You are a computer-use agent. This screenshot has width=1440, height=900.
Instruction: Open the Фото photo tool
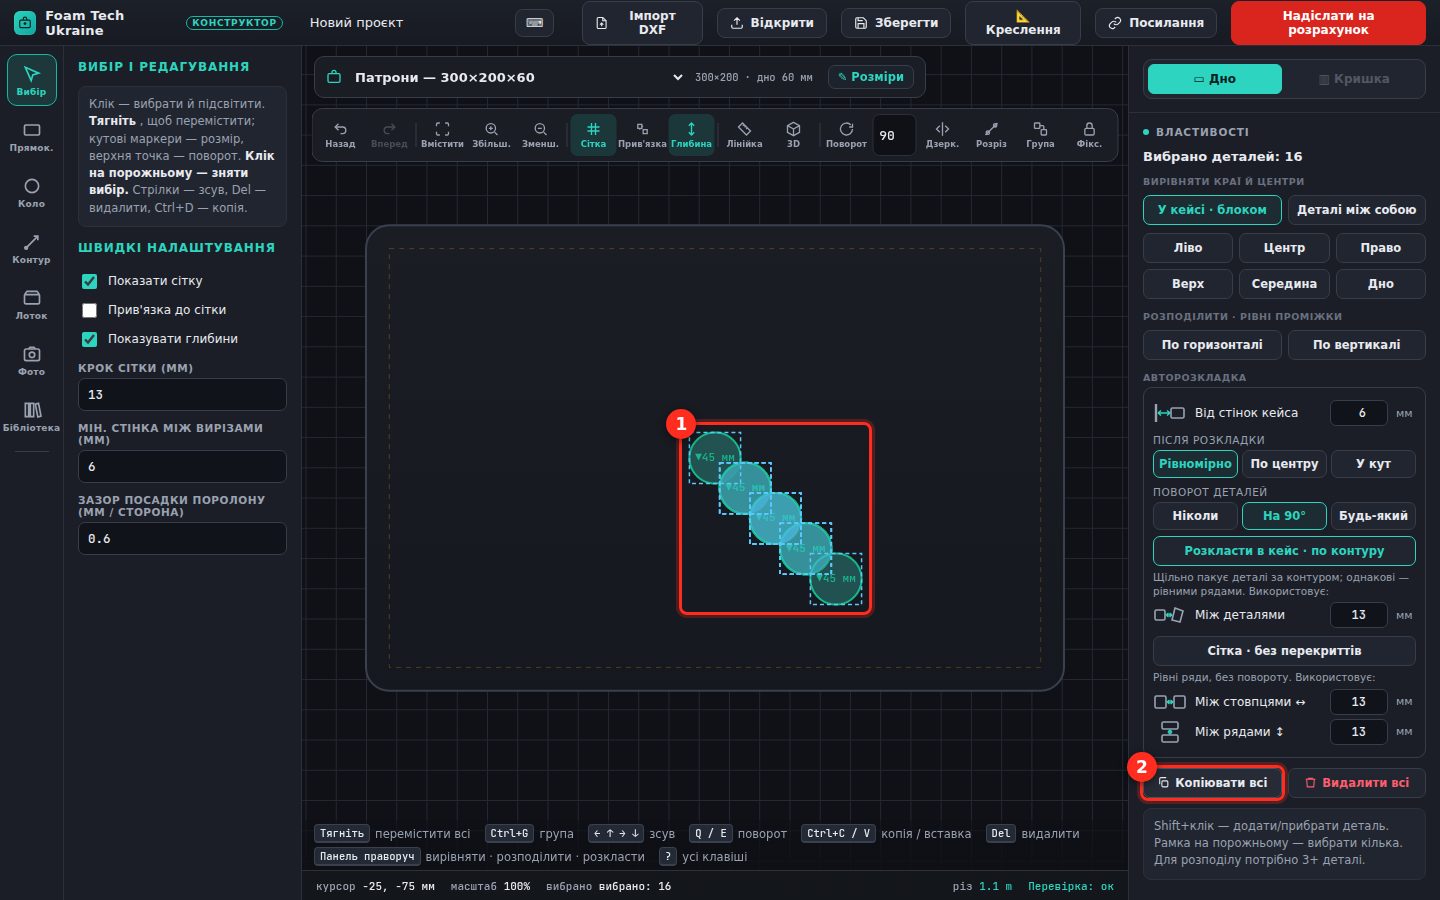[31, 361]
